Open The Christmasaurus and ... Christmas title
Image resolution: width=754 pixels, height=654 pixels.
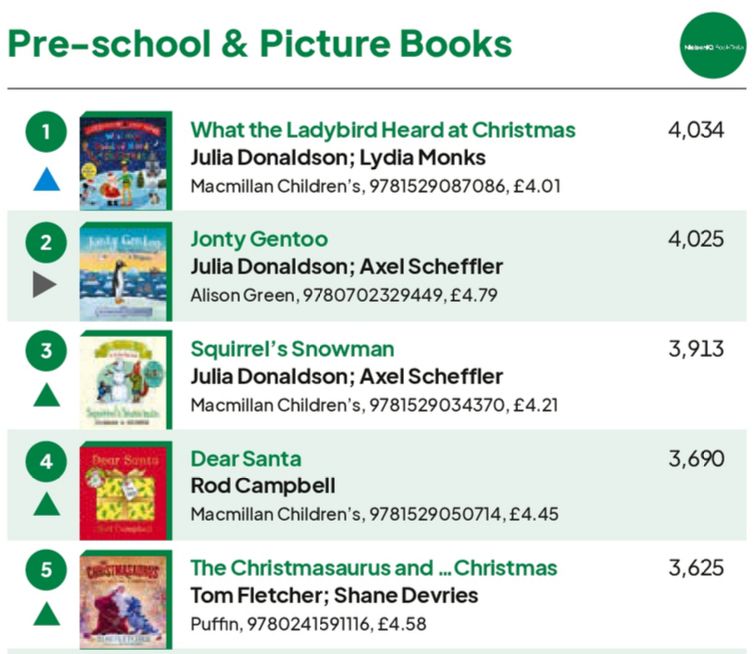[x=373, y=568]
